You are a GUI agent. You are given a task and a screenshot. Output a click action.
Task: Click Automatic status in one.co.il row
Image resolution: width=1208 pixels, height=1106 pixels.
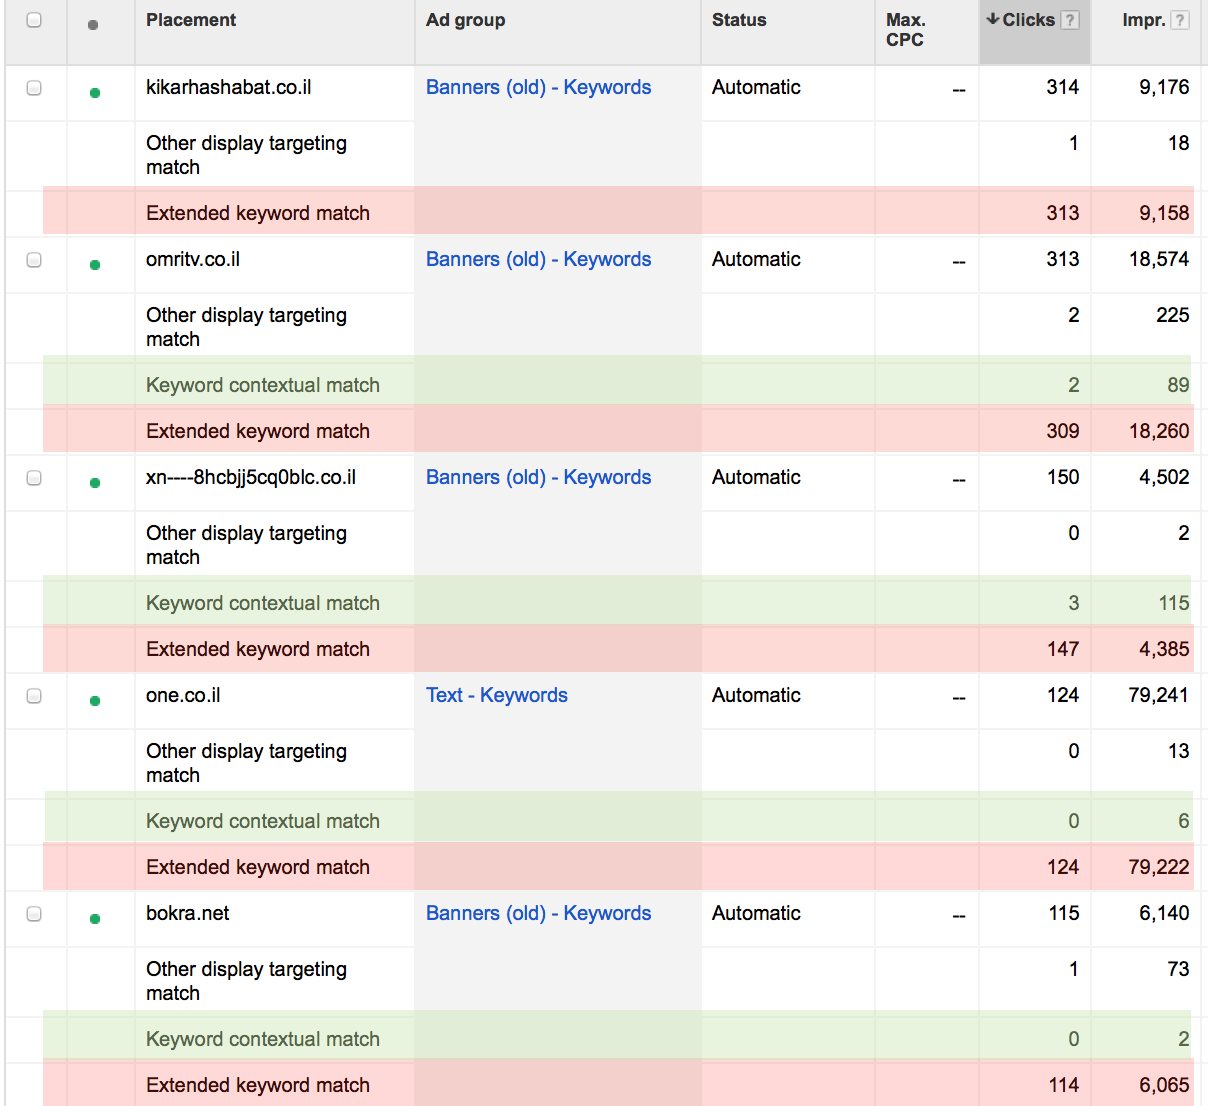click(x=756, y=695)
